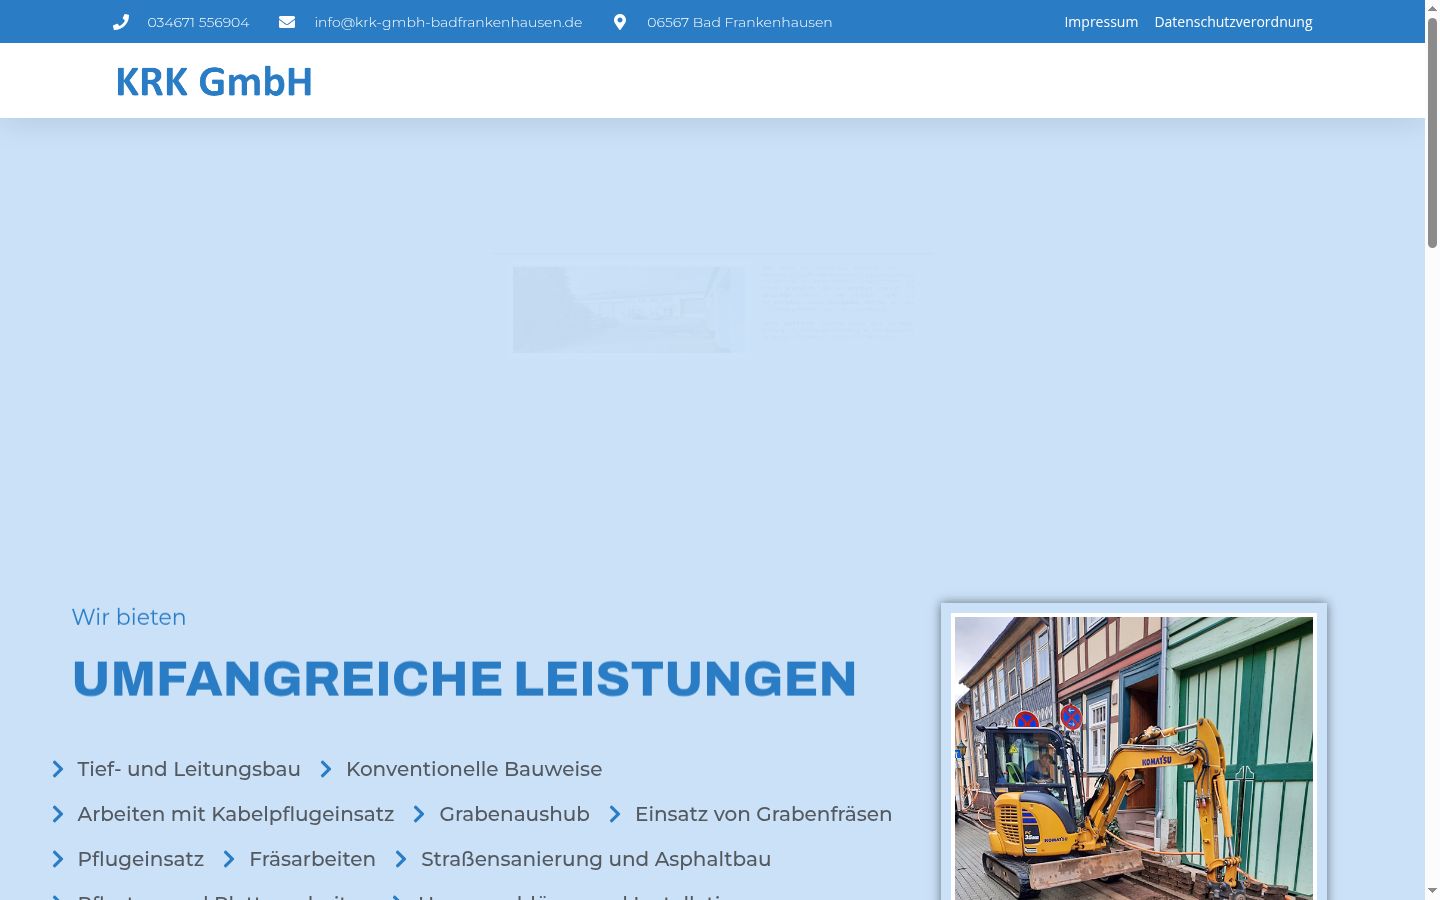
Task: Click chevron beside Straßensanierung und Asphaltbau
Action: (x=401, y=859)
